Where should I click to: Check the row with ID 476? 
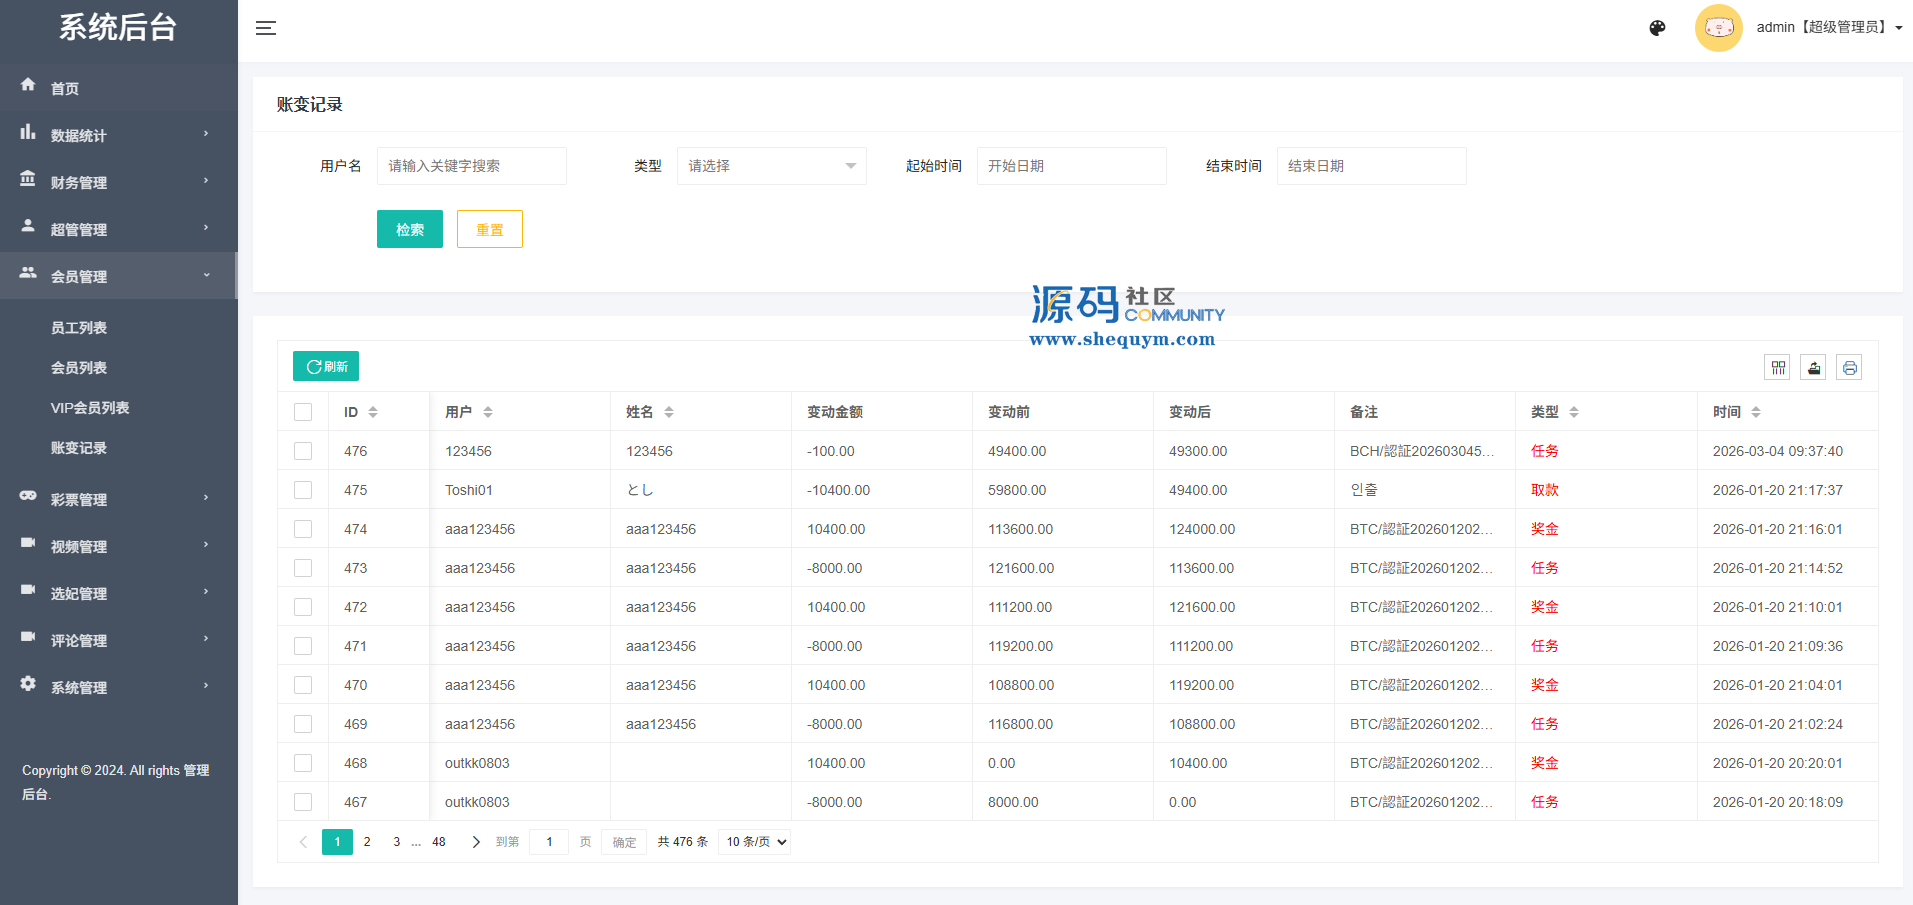click(303, 451)
